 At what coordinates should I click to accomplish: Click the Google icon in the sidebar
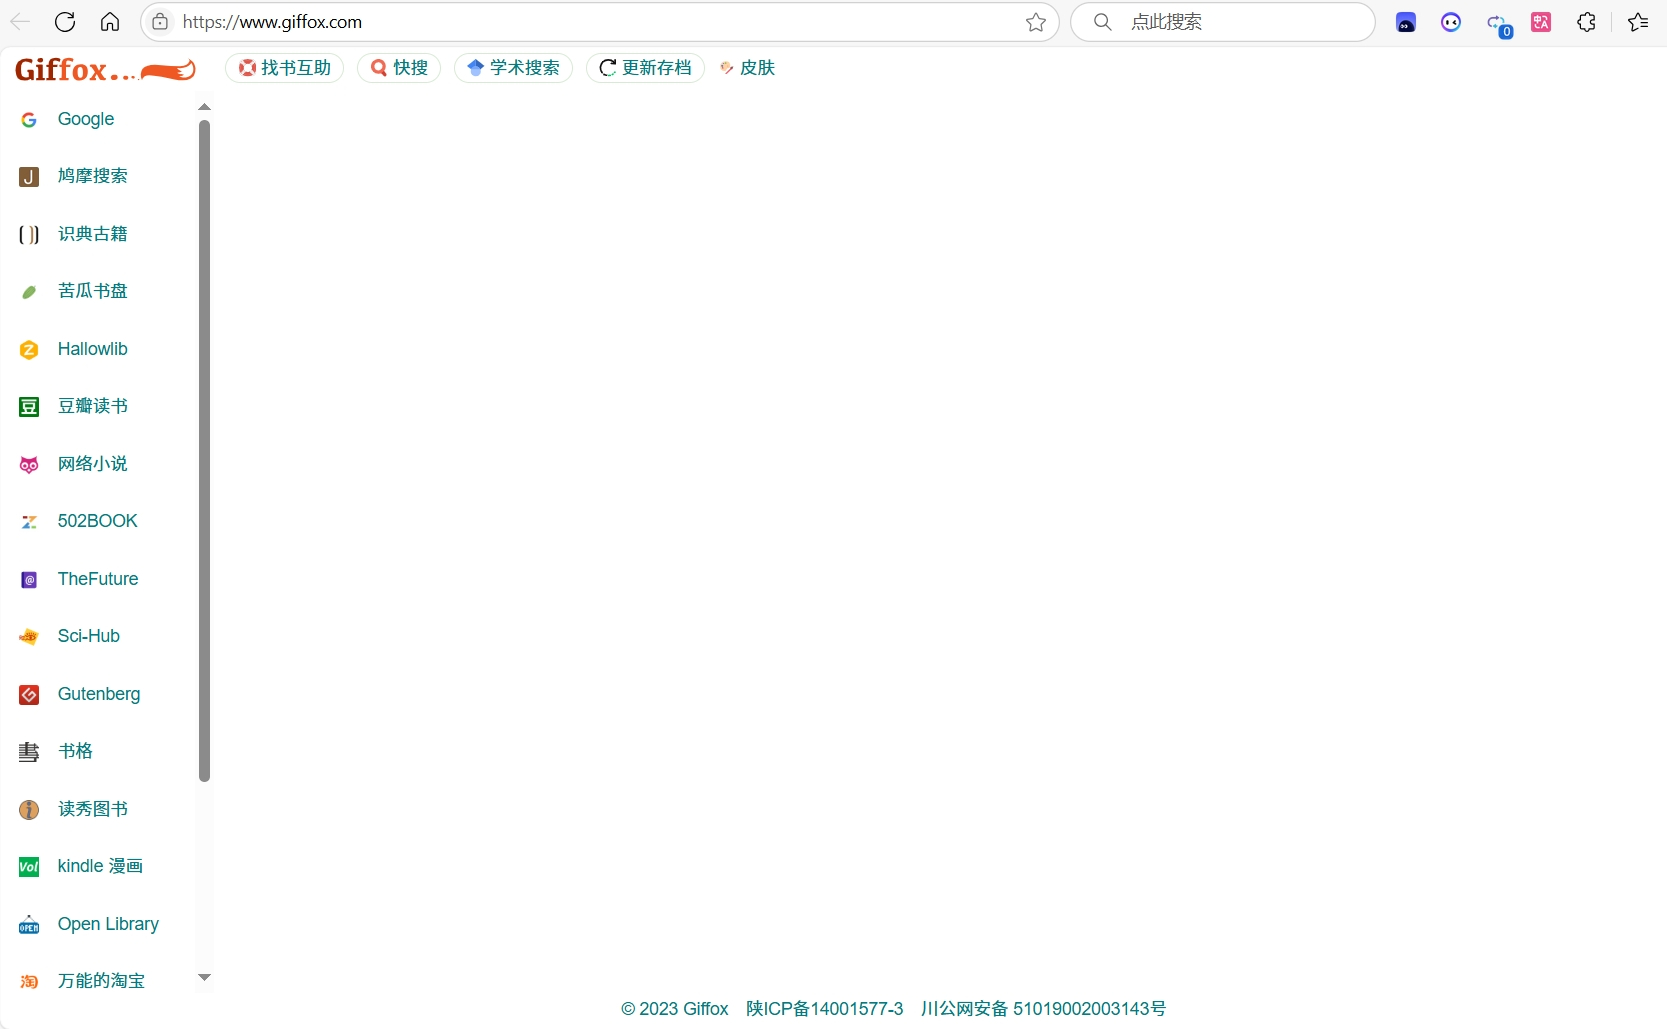[29, 120]
